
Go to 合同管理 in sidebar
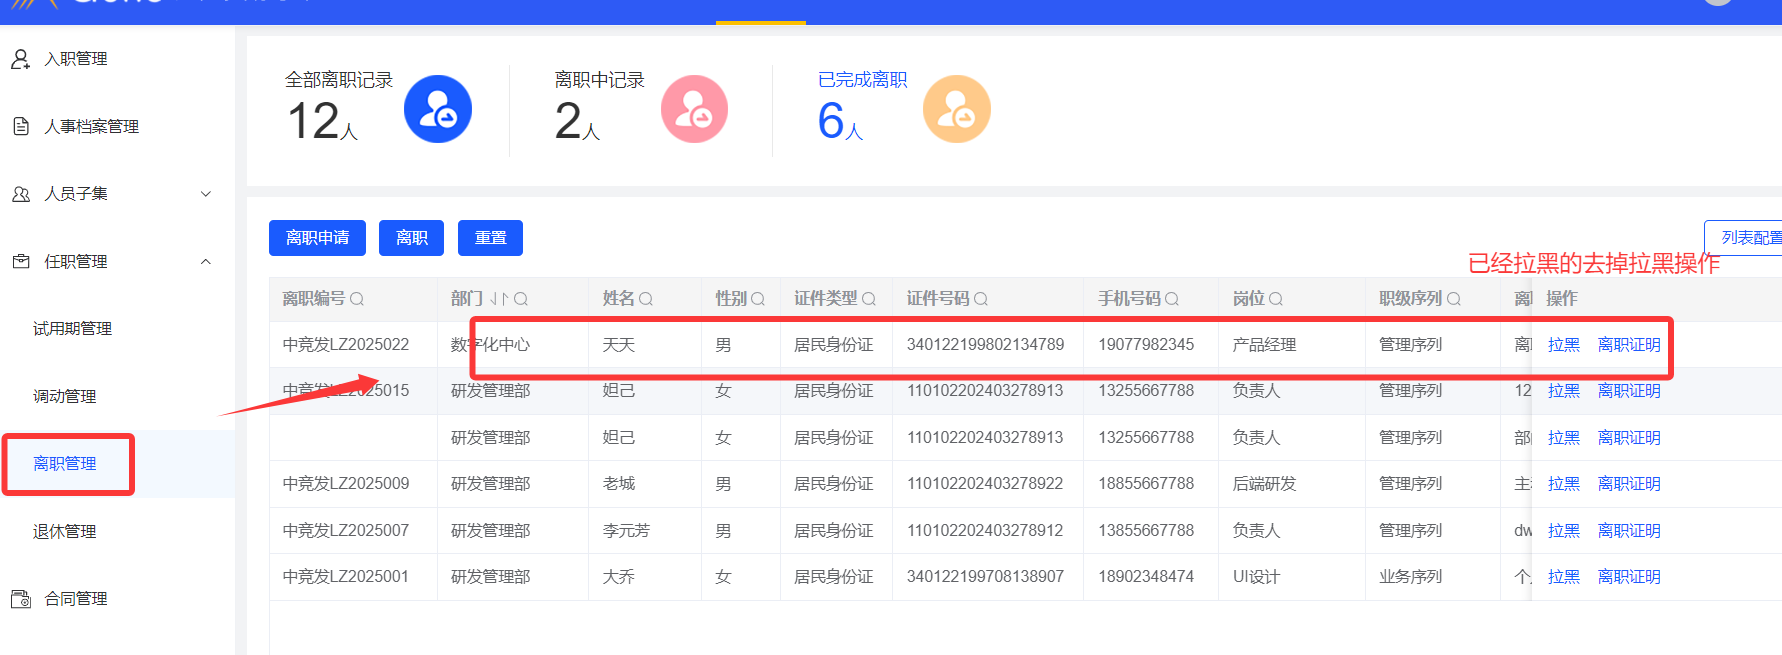[x=76, y=599]
